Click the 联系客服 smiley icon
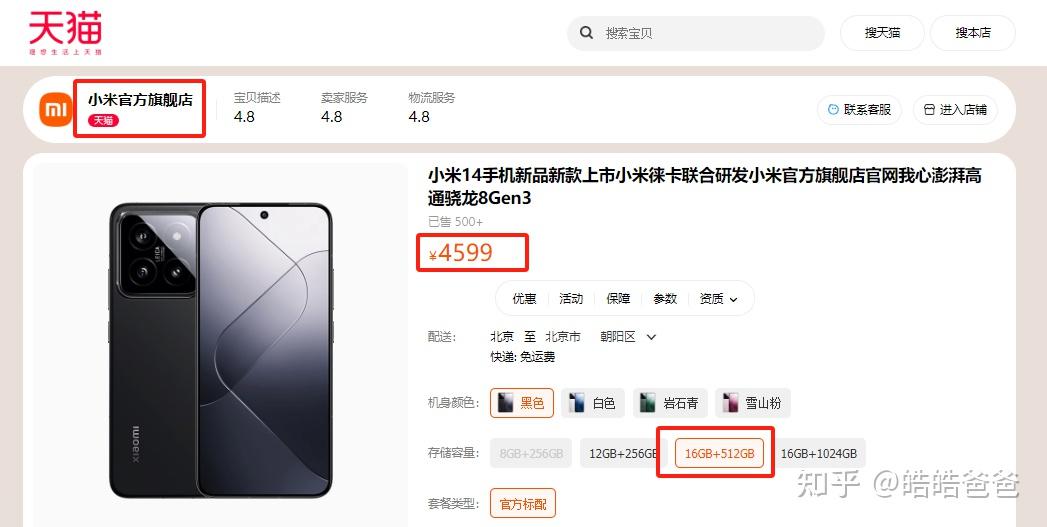 click(x=833, y=110)
